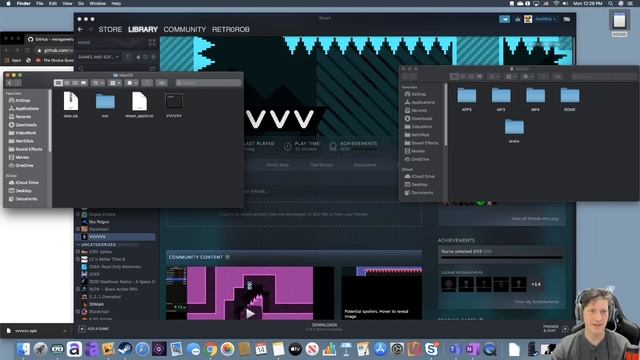Screen dimensions: 640x360
Task: Open the Action gear dropdown in left Finder
Action: [132, 83]
